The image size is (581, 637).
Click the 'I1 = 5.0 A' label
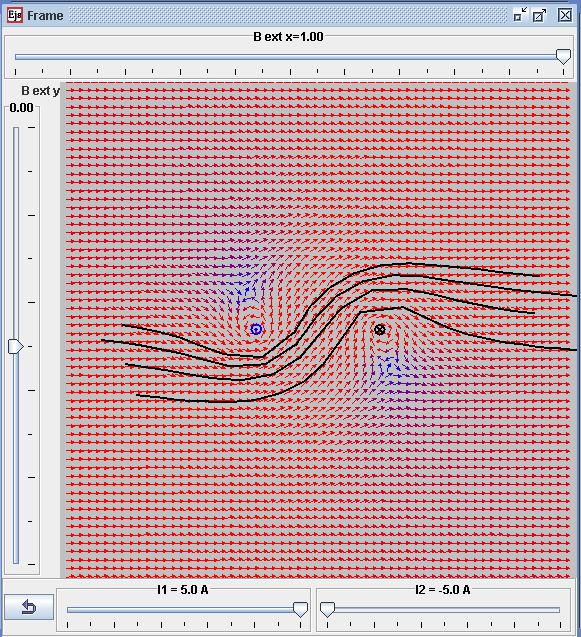(x=183, y=589)
